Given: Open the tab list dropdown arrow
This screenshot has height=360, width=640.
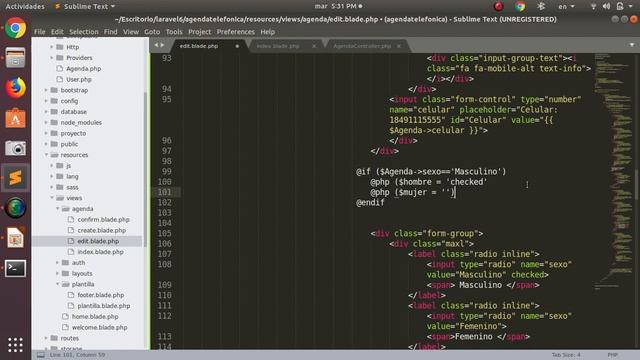Looking at the screenshot, I should (632, 45).
